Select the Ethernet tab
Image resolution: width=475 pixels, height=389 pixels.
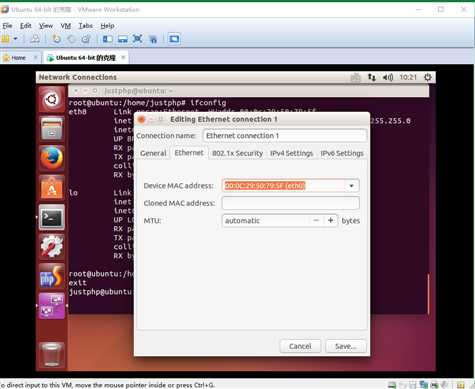tap(189, 153)
